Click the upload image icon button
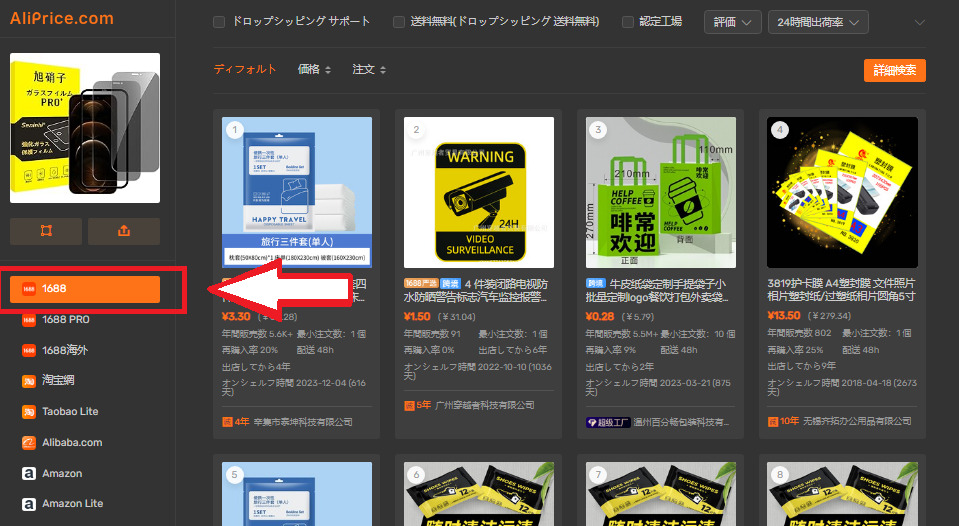 tap(124, 231)
